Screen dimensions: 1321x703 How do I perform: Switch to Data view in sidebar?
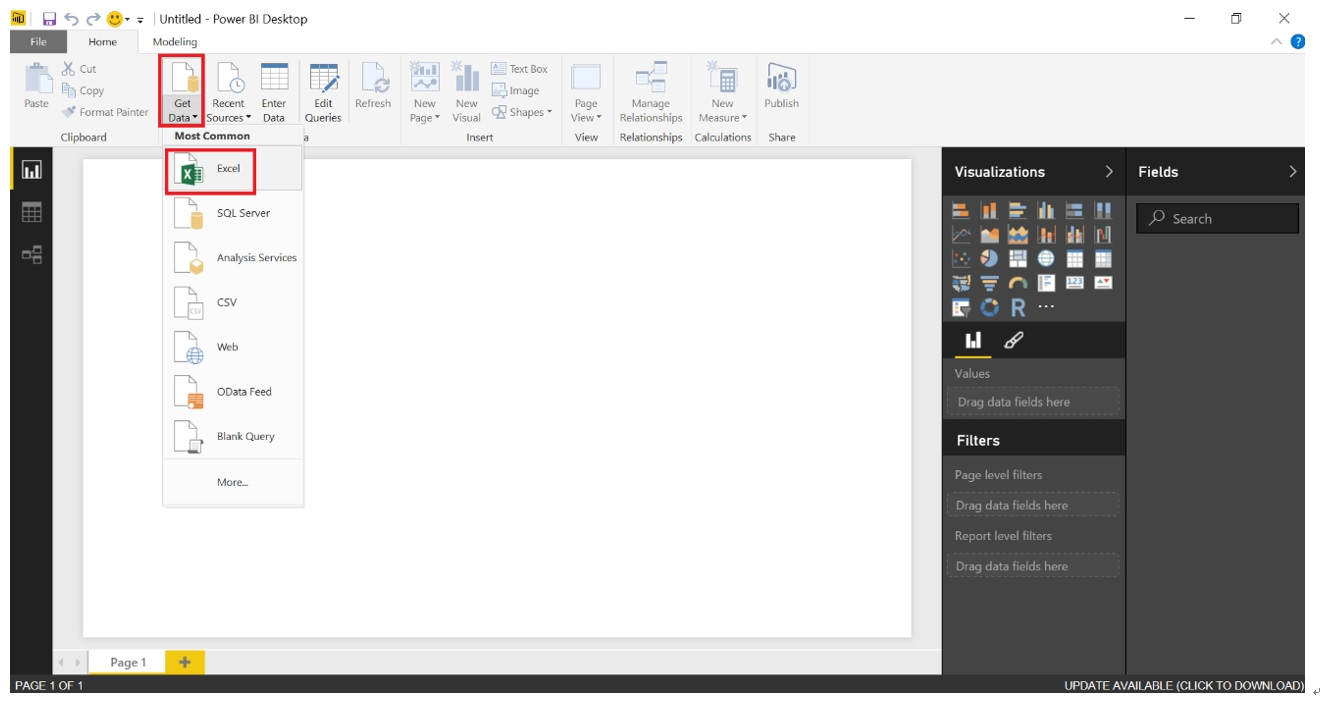point(31,212)
